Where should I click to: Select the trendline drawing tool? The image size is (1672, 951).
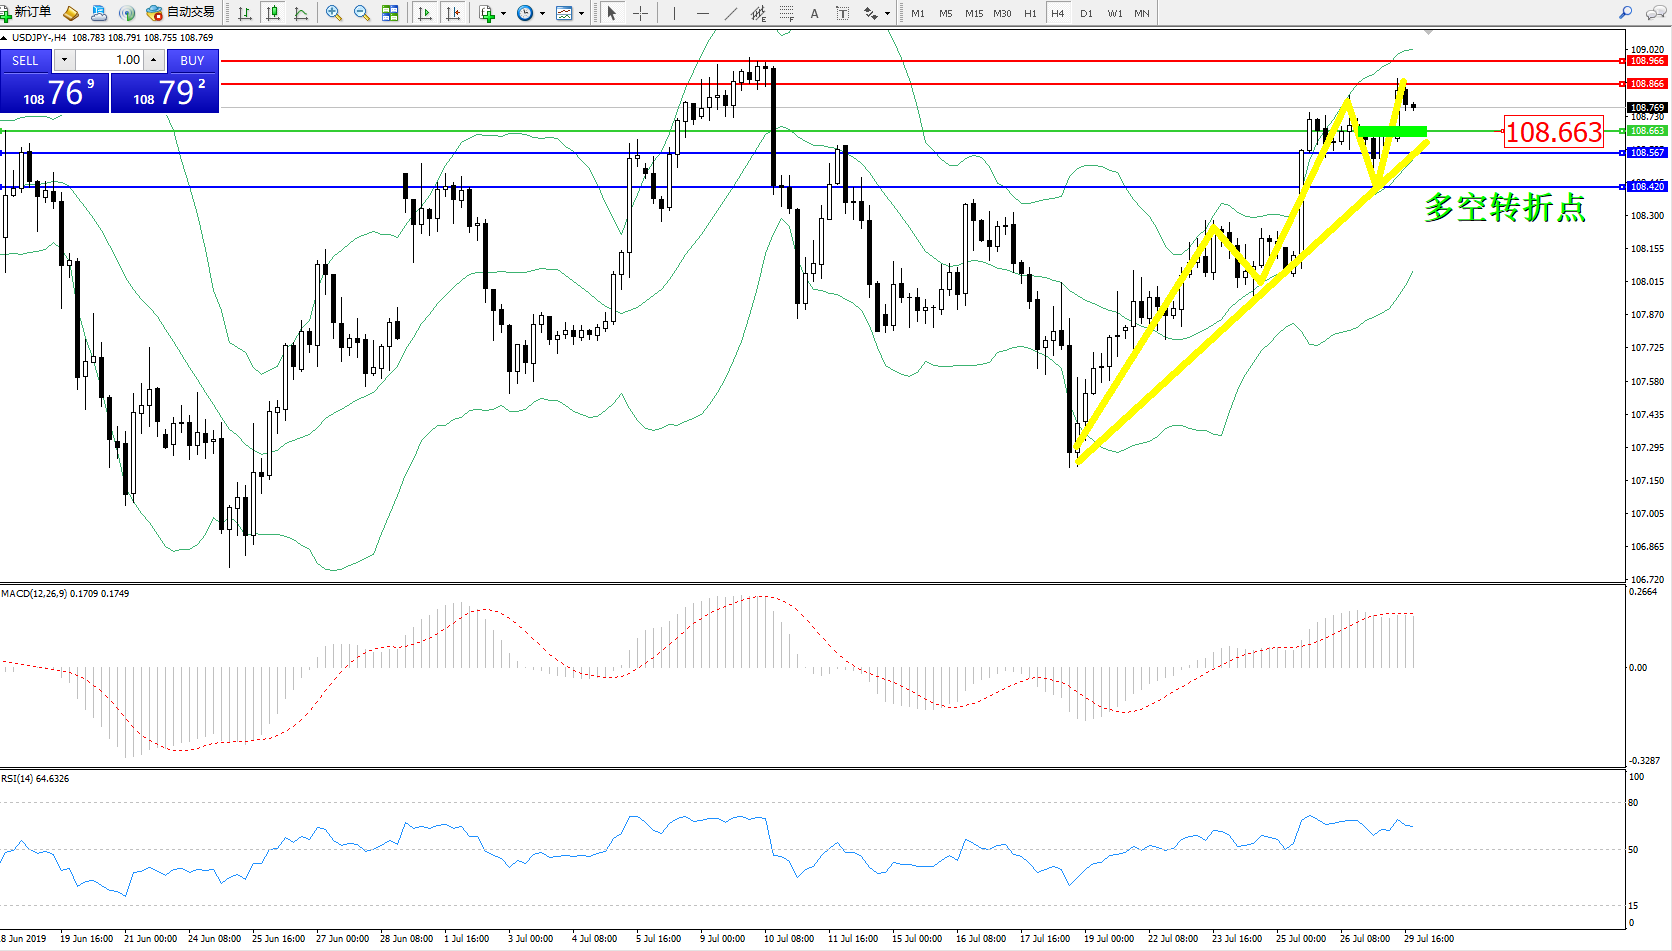pos(731,13)
